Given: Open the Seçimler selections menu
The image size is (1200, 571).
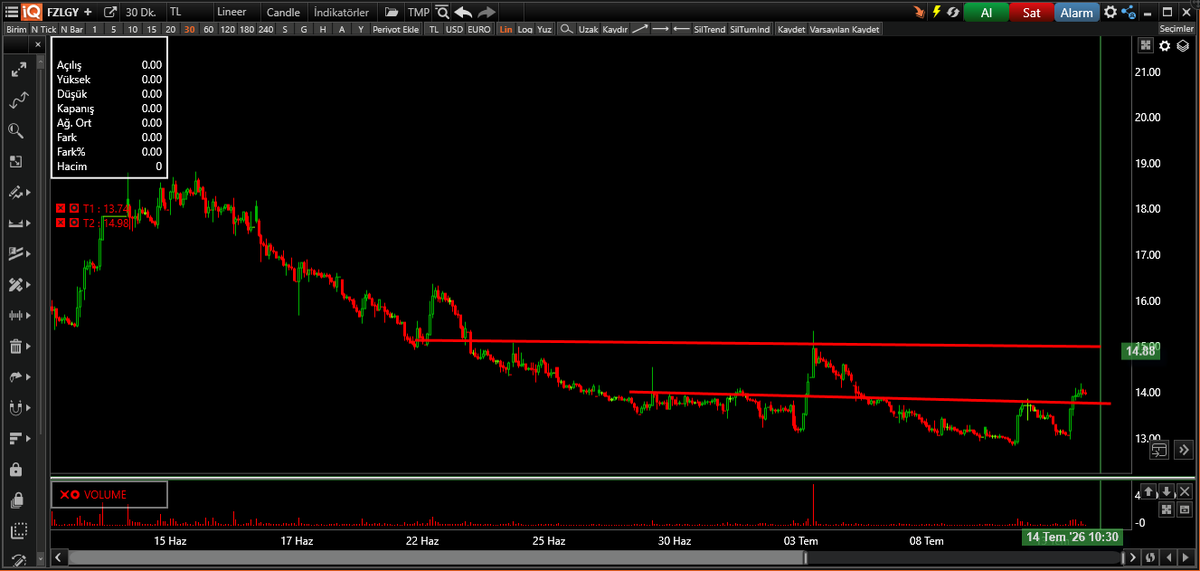Looking at the screenshot, I should coord(1177,30).
